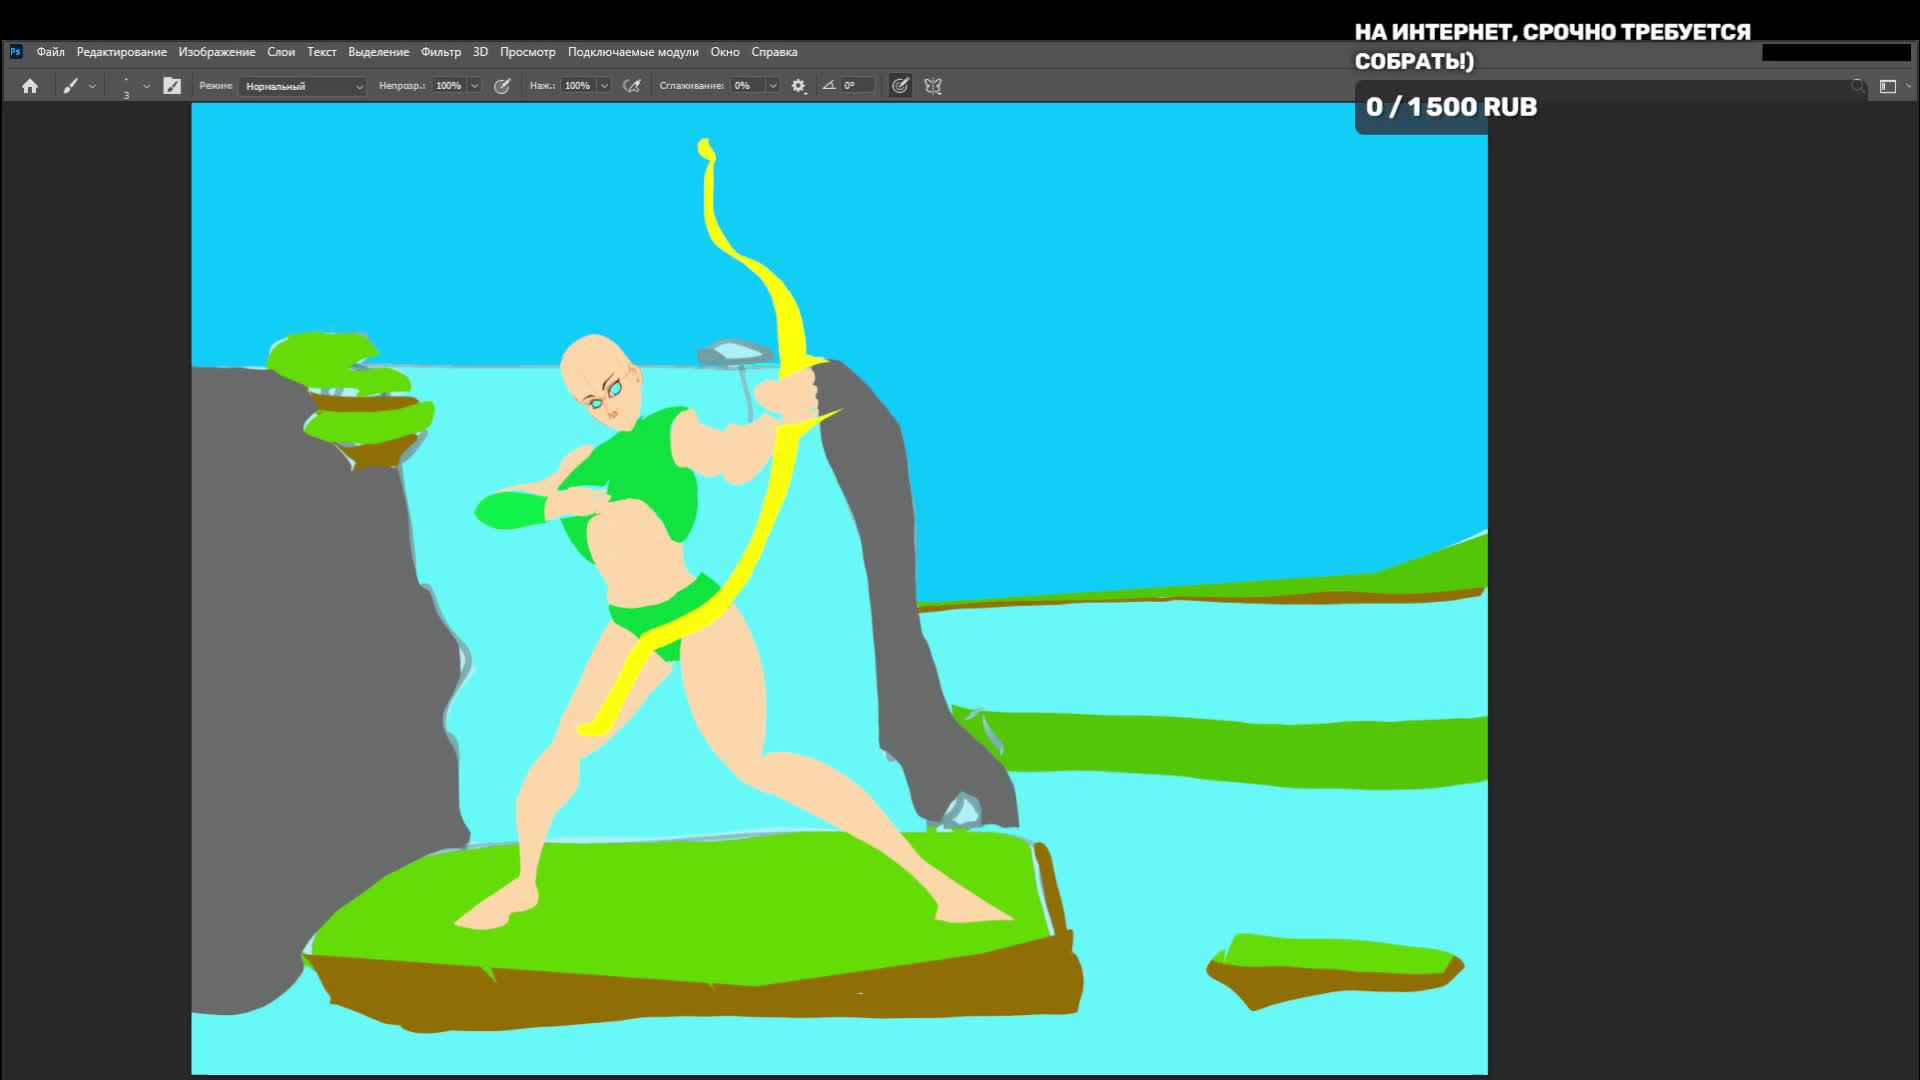Click the workspace switcher icon
The width and height of the screenshot is (1920, 1080).
1888,86
